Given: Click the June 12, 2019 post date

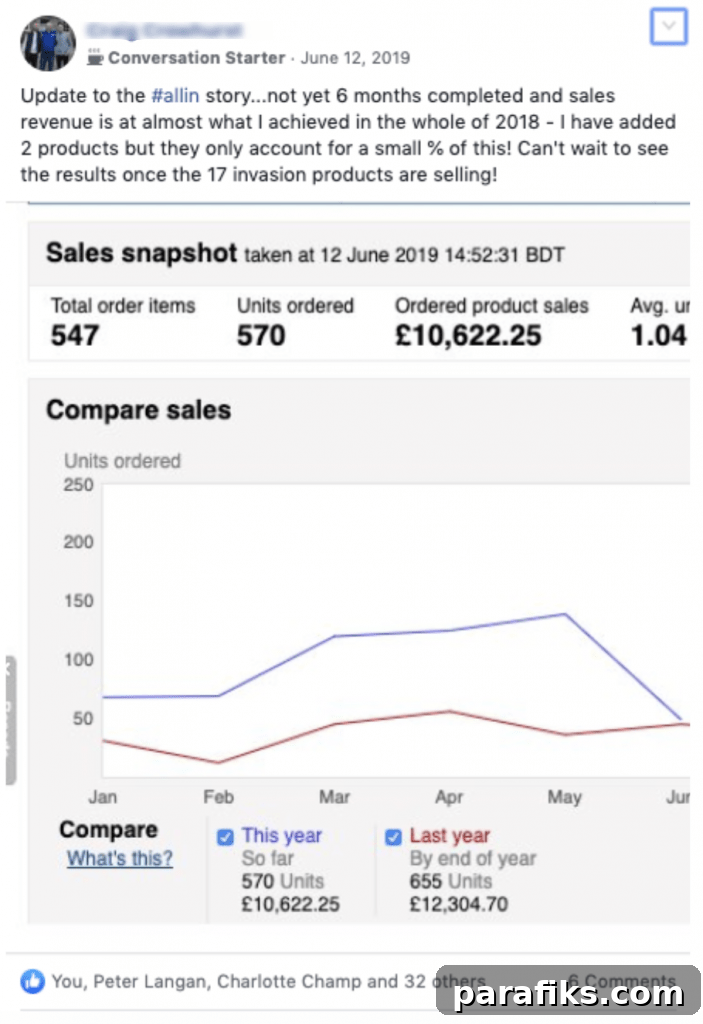Looking at the screenshot, I should click(x=355, y=58).
